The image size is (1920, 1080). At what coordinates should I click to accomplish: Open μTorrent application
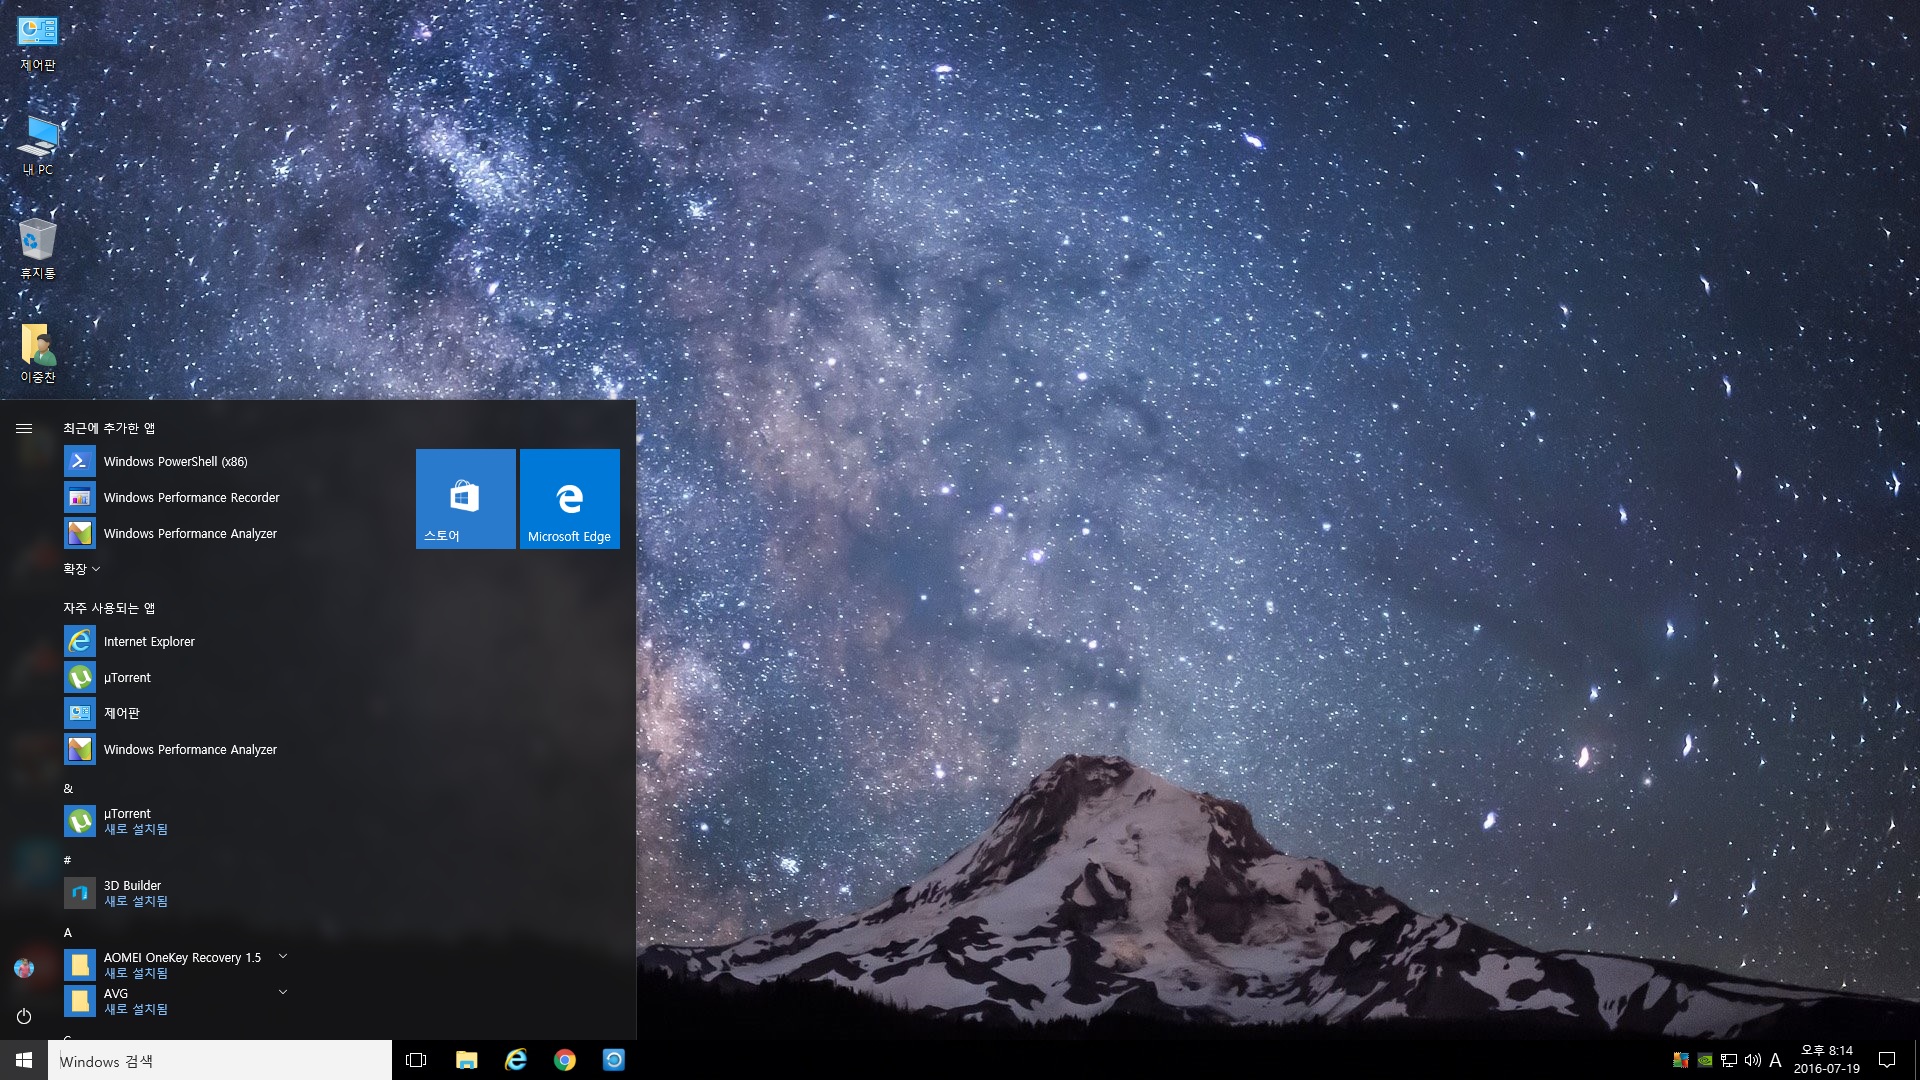click(x=127, y=676)
